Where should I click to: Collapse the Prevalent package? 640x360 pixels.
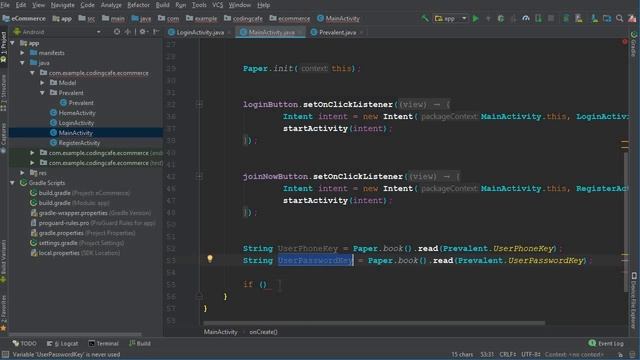(x=42, y=93)
